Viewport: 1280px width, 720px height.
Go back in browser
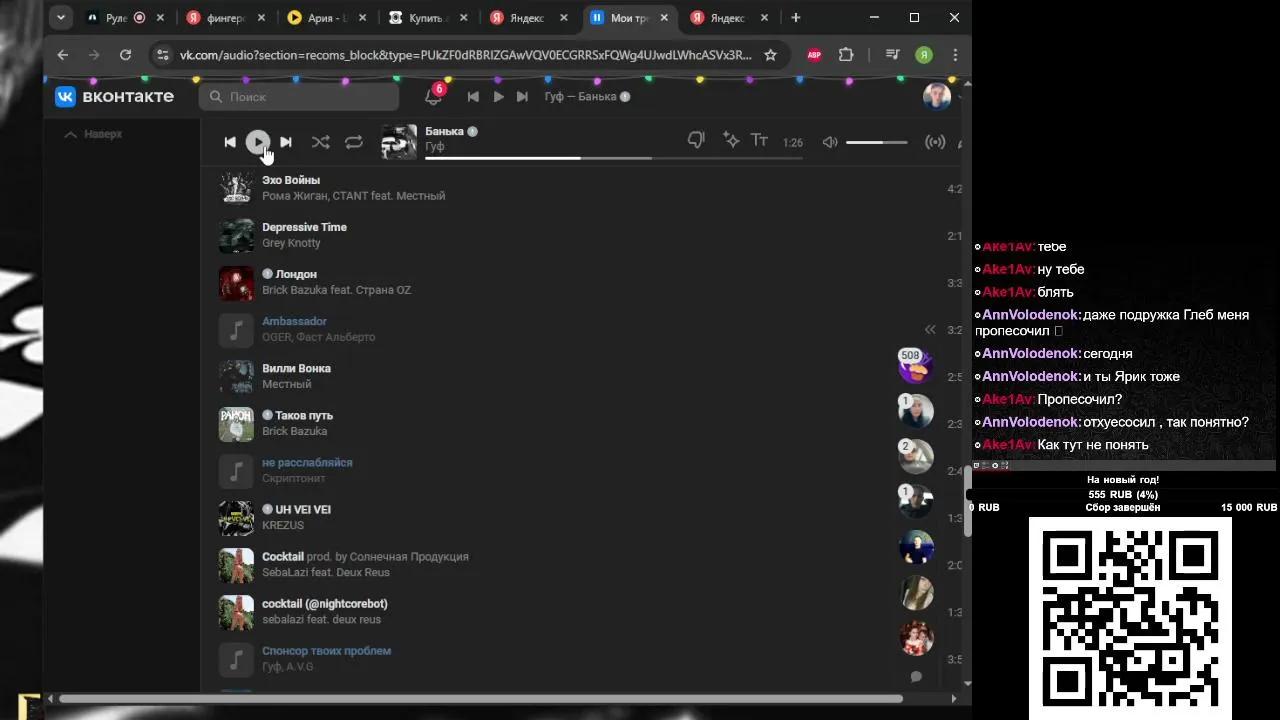click(63, 55)
